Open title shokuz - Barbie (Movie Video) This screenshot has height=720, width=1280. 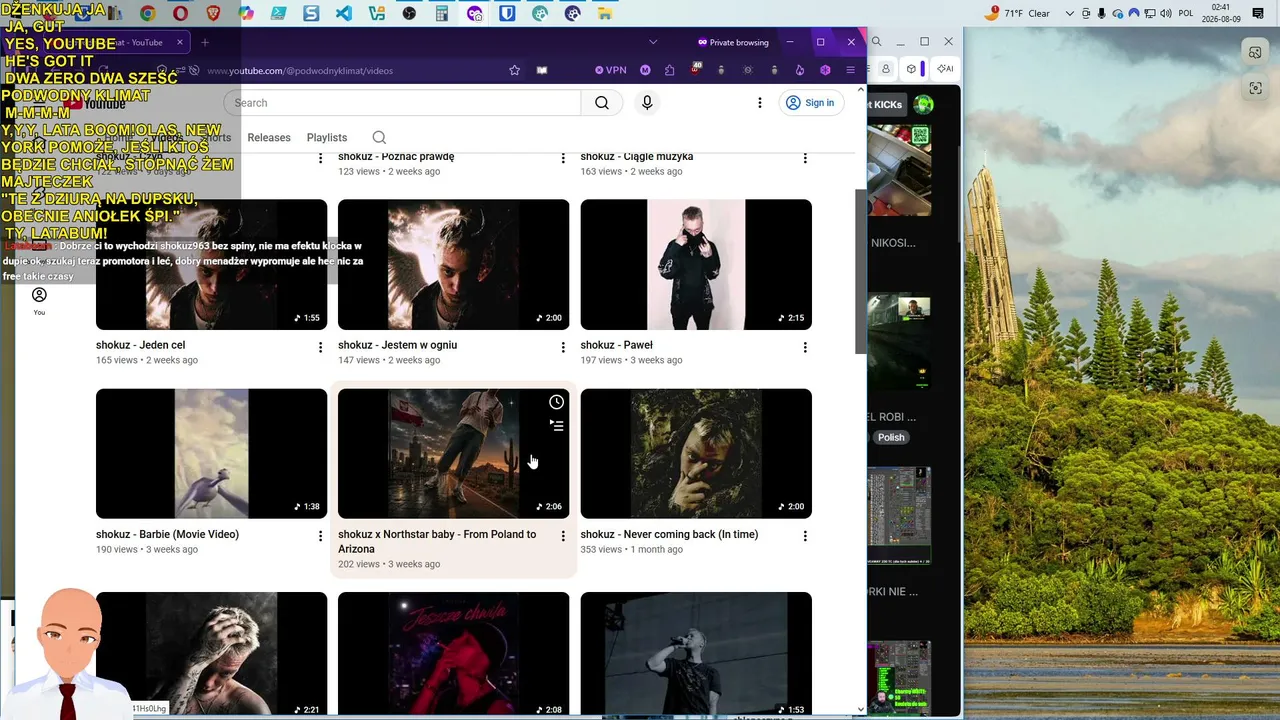167,534
